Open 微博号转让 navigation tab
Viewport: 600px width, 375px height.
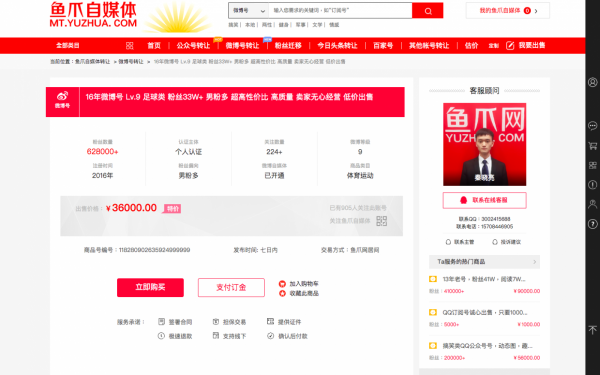pyautogui.click(x=242, y=46)
